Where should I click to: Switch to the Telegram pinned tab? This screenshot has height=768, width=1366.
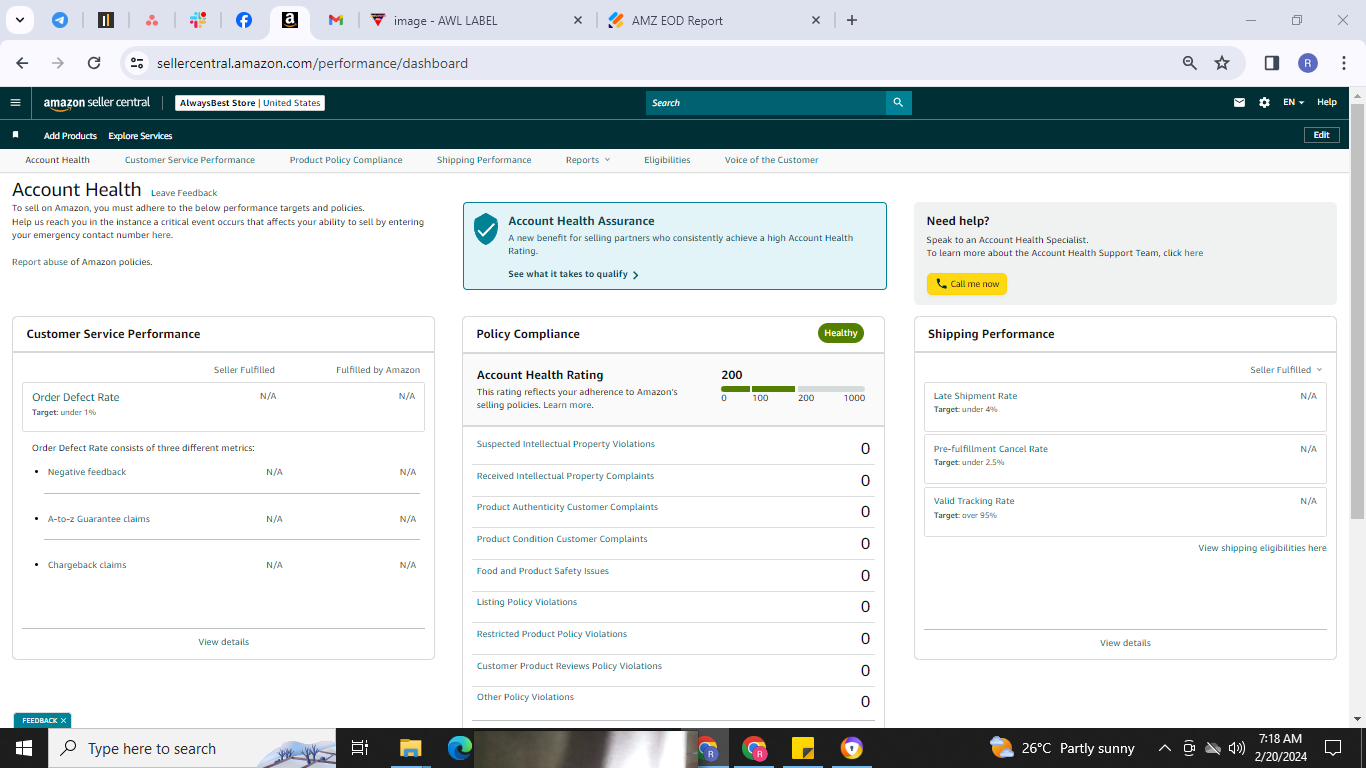coord(60,20)
